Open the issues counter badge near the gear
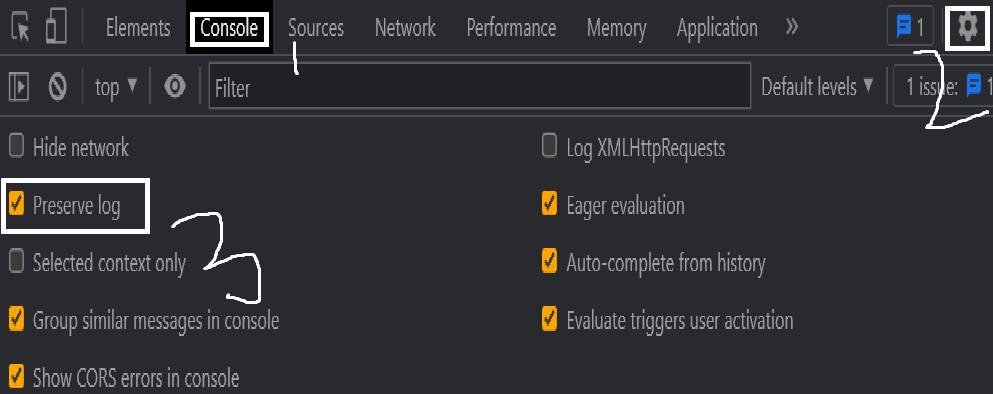This screenshot has width=993, height=394. [x=910, y=27]
